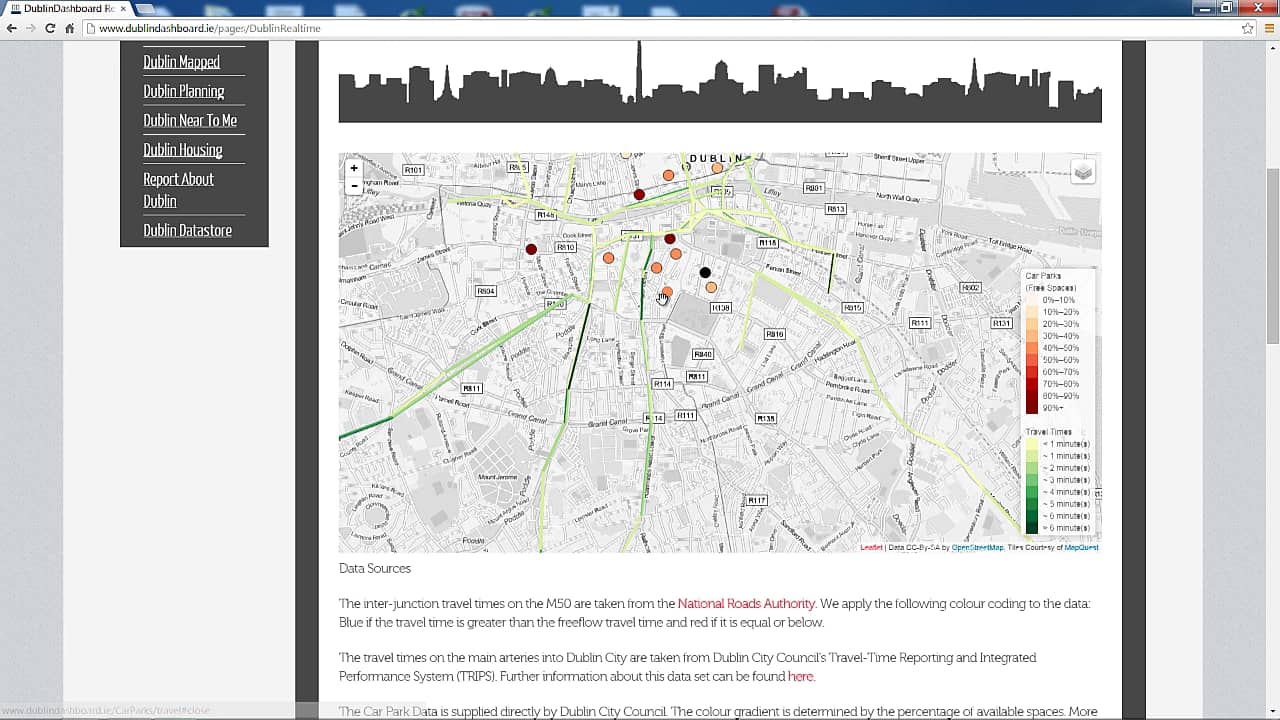Click the vertical page scrollbar thumb

pos(1272,255)
